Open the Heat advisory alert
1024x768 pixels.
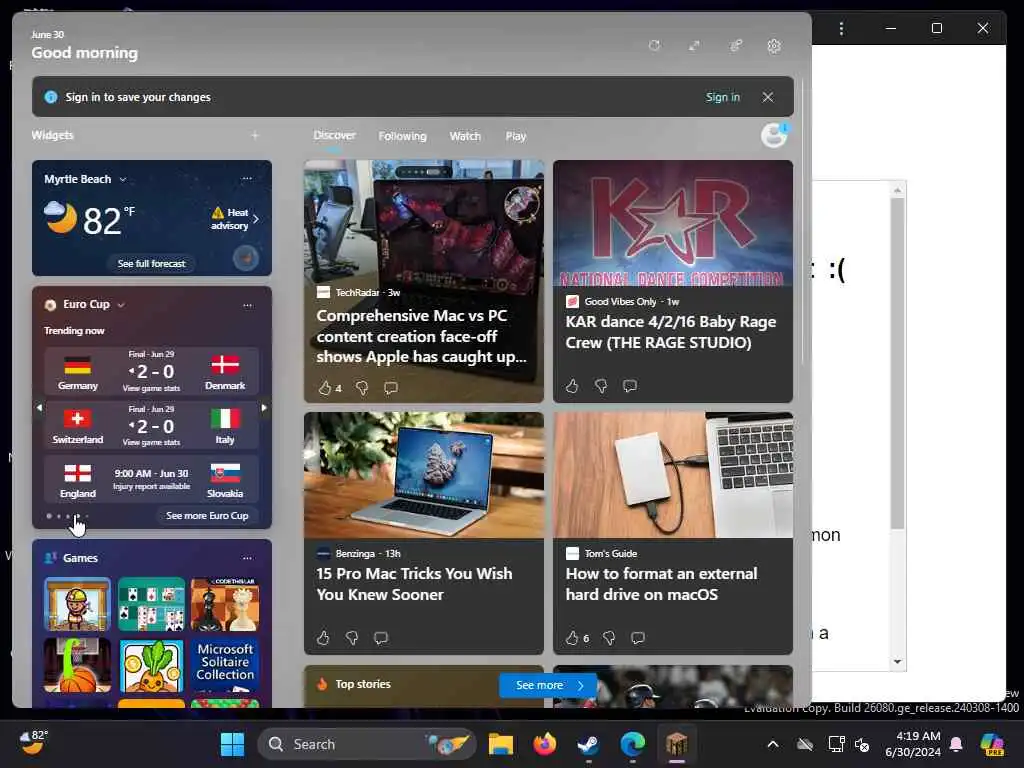230,219
